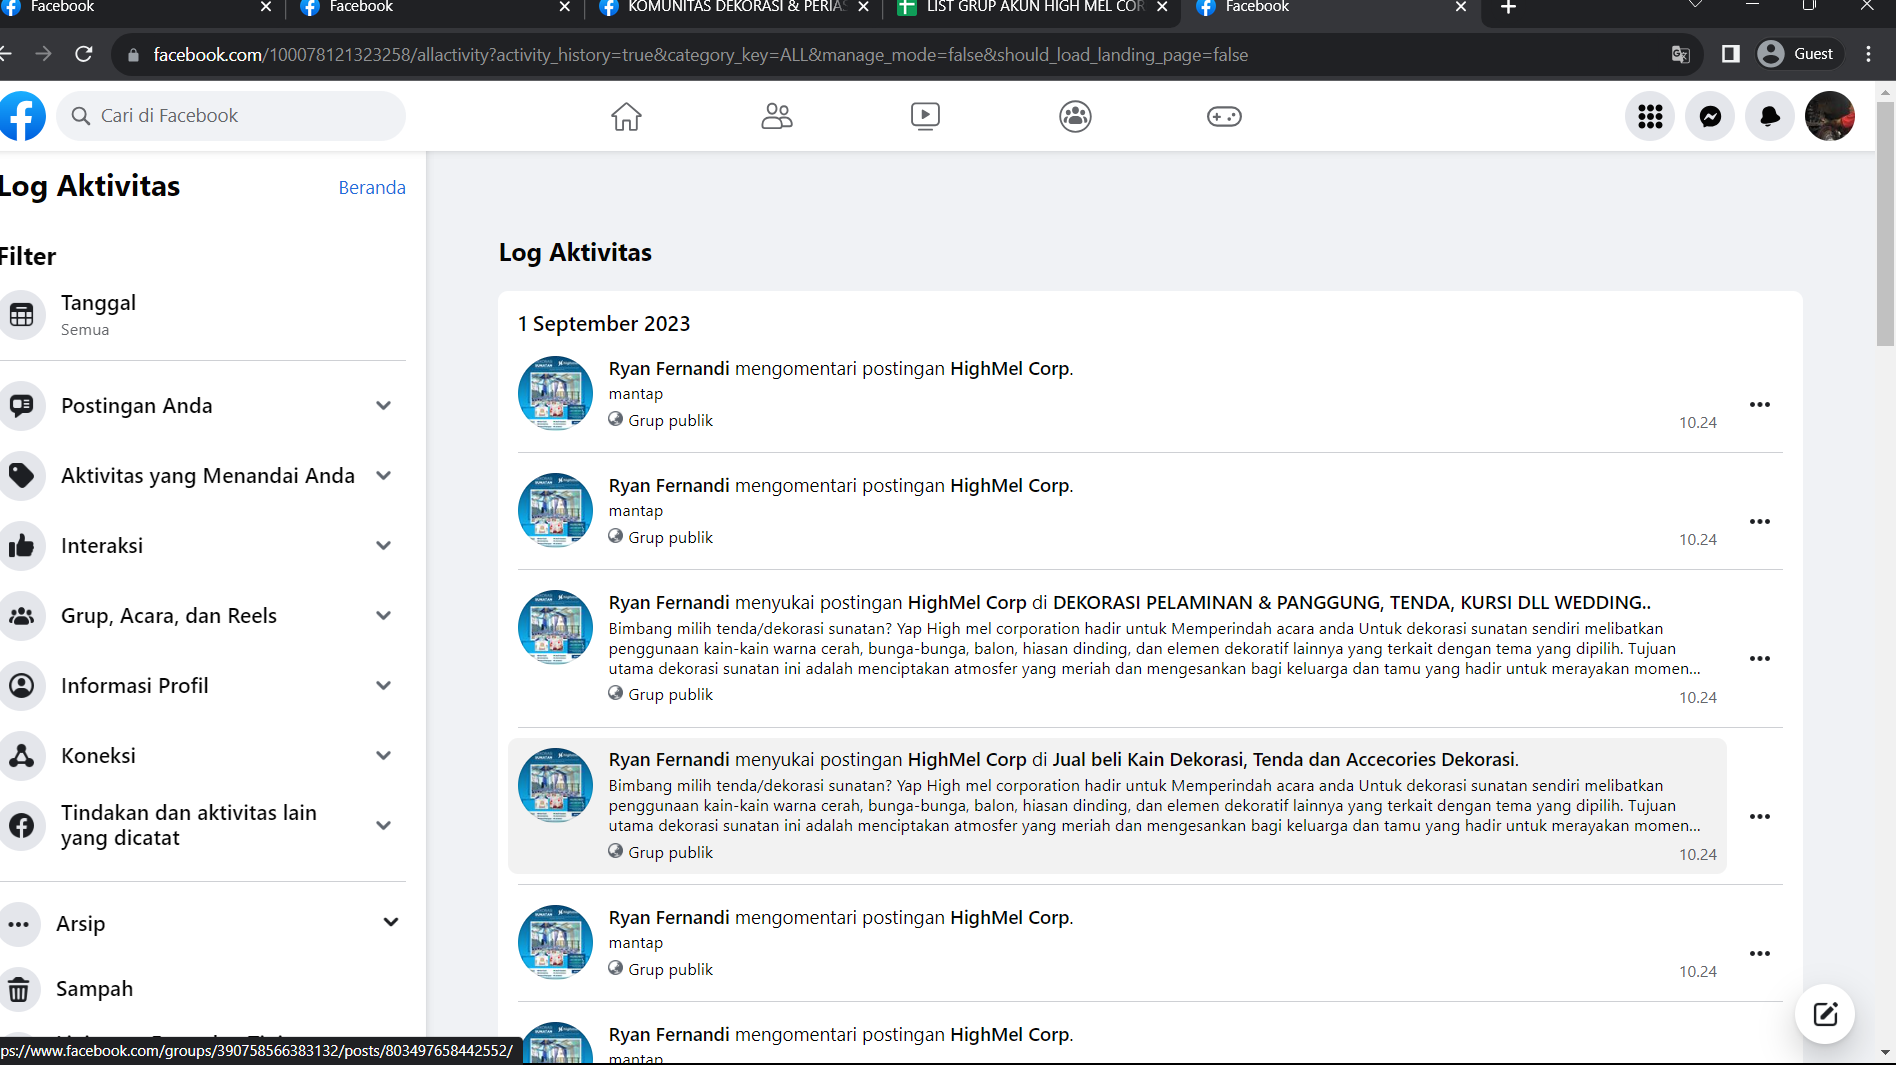
Task: Open thumbnail of first activity entry
Action: pyautogui.click(x=555, y=394)
